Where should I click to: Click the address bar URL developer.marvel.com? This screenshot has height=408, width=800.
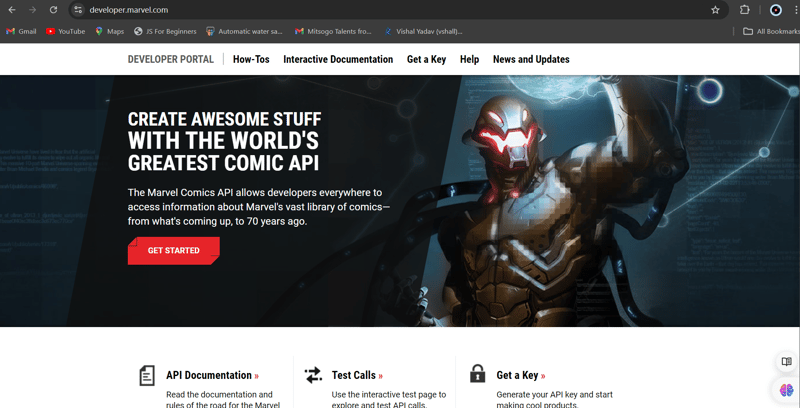point(128,10)
